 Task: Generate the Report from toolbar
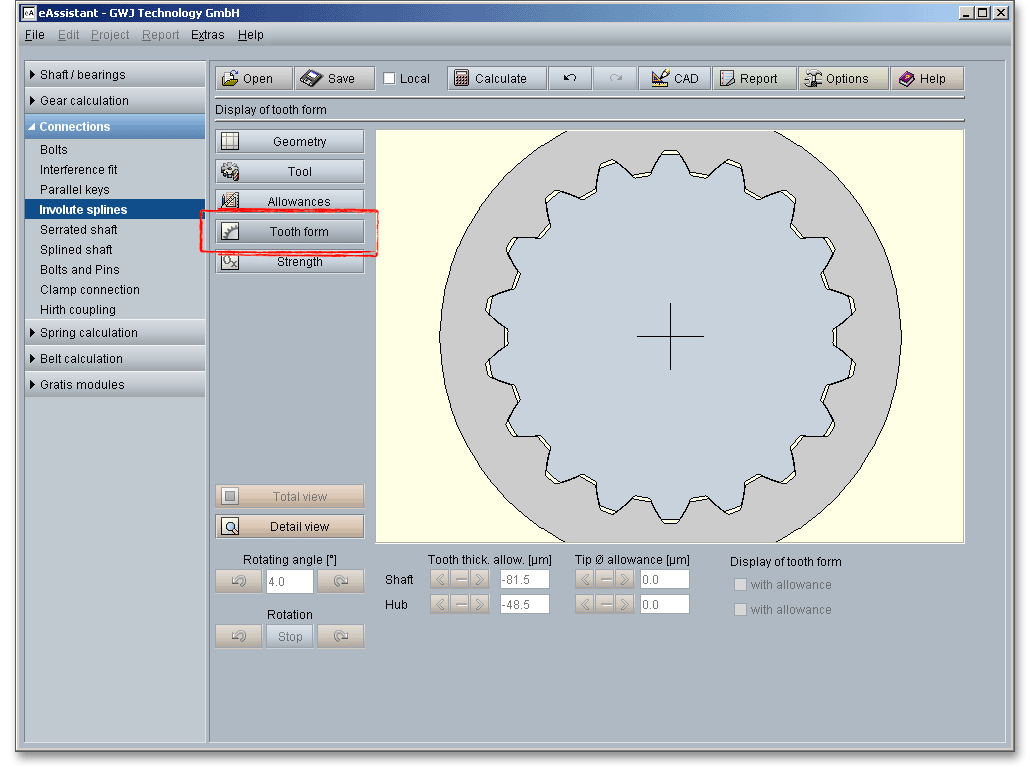(x=755, y=79)
